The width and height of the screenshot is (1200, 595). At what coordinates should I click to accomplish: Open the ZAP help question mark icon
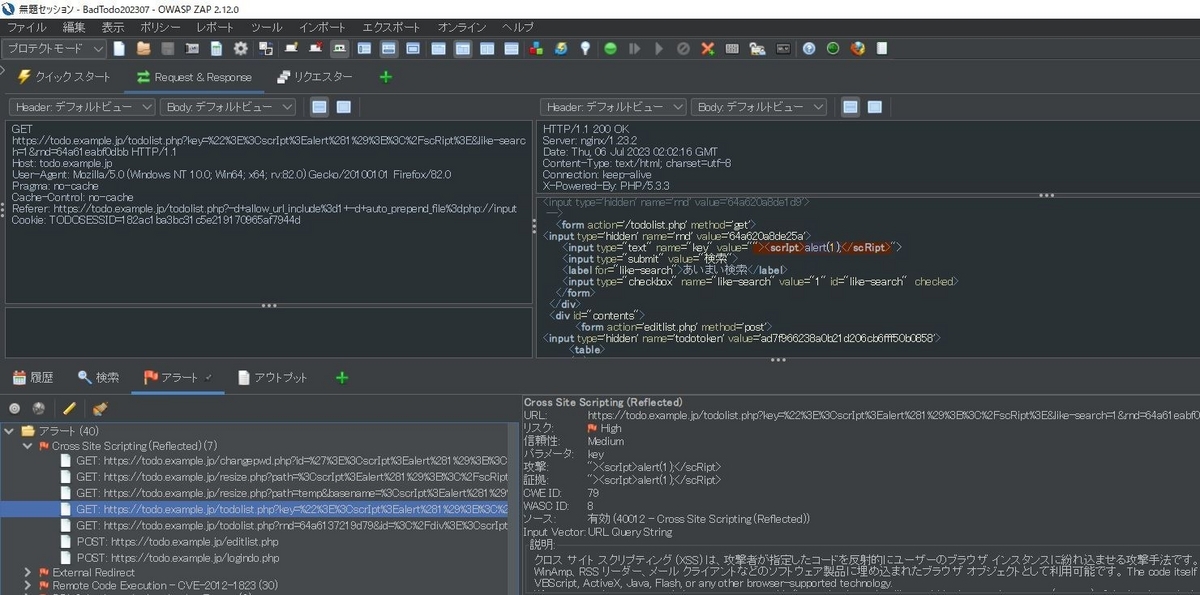[809, 48]
